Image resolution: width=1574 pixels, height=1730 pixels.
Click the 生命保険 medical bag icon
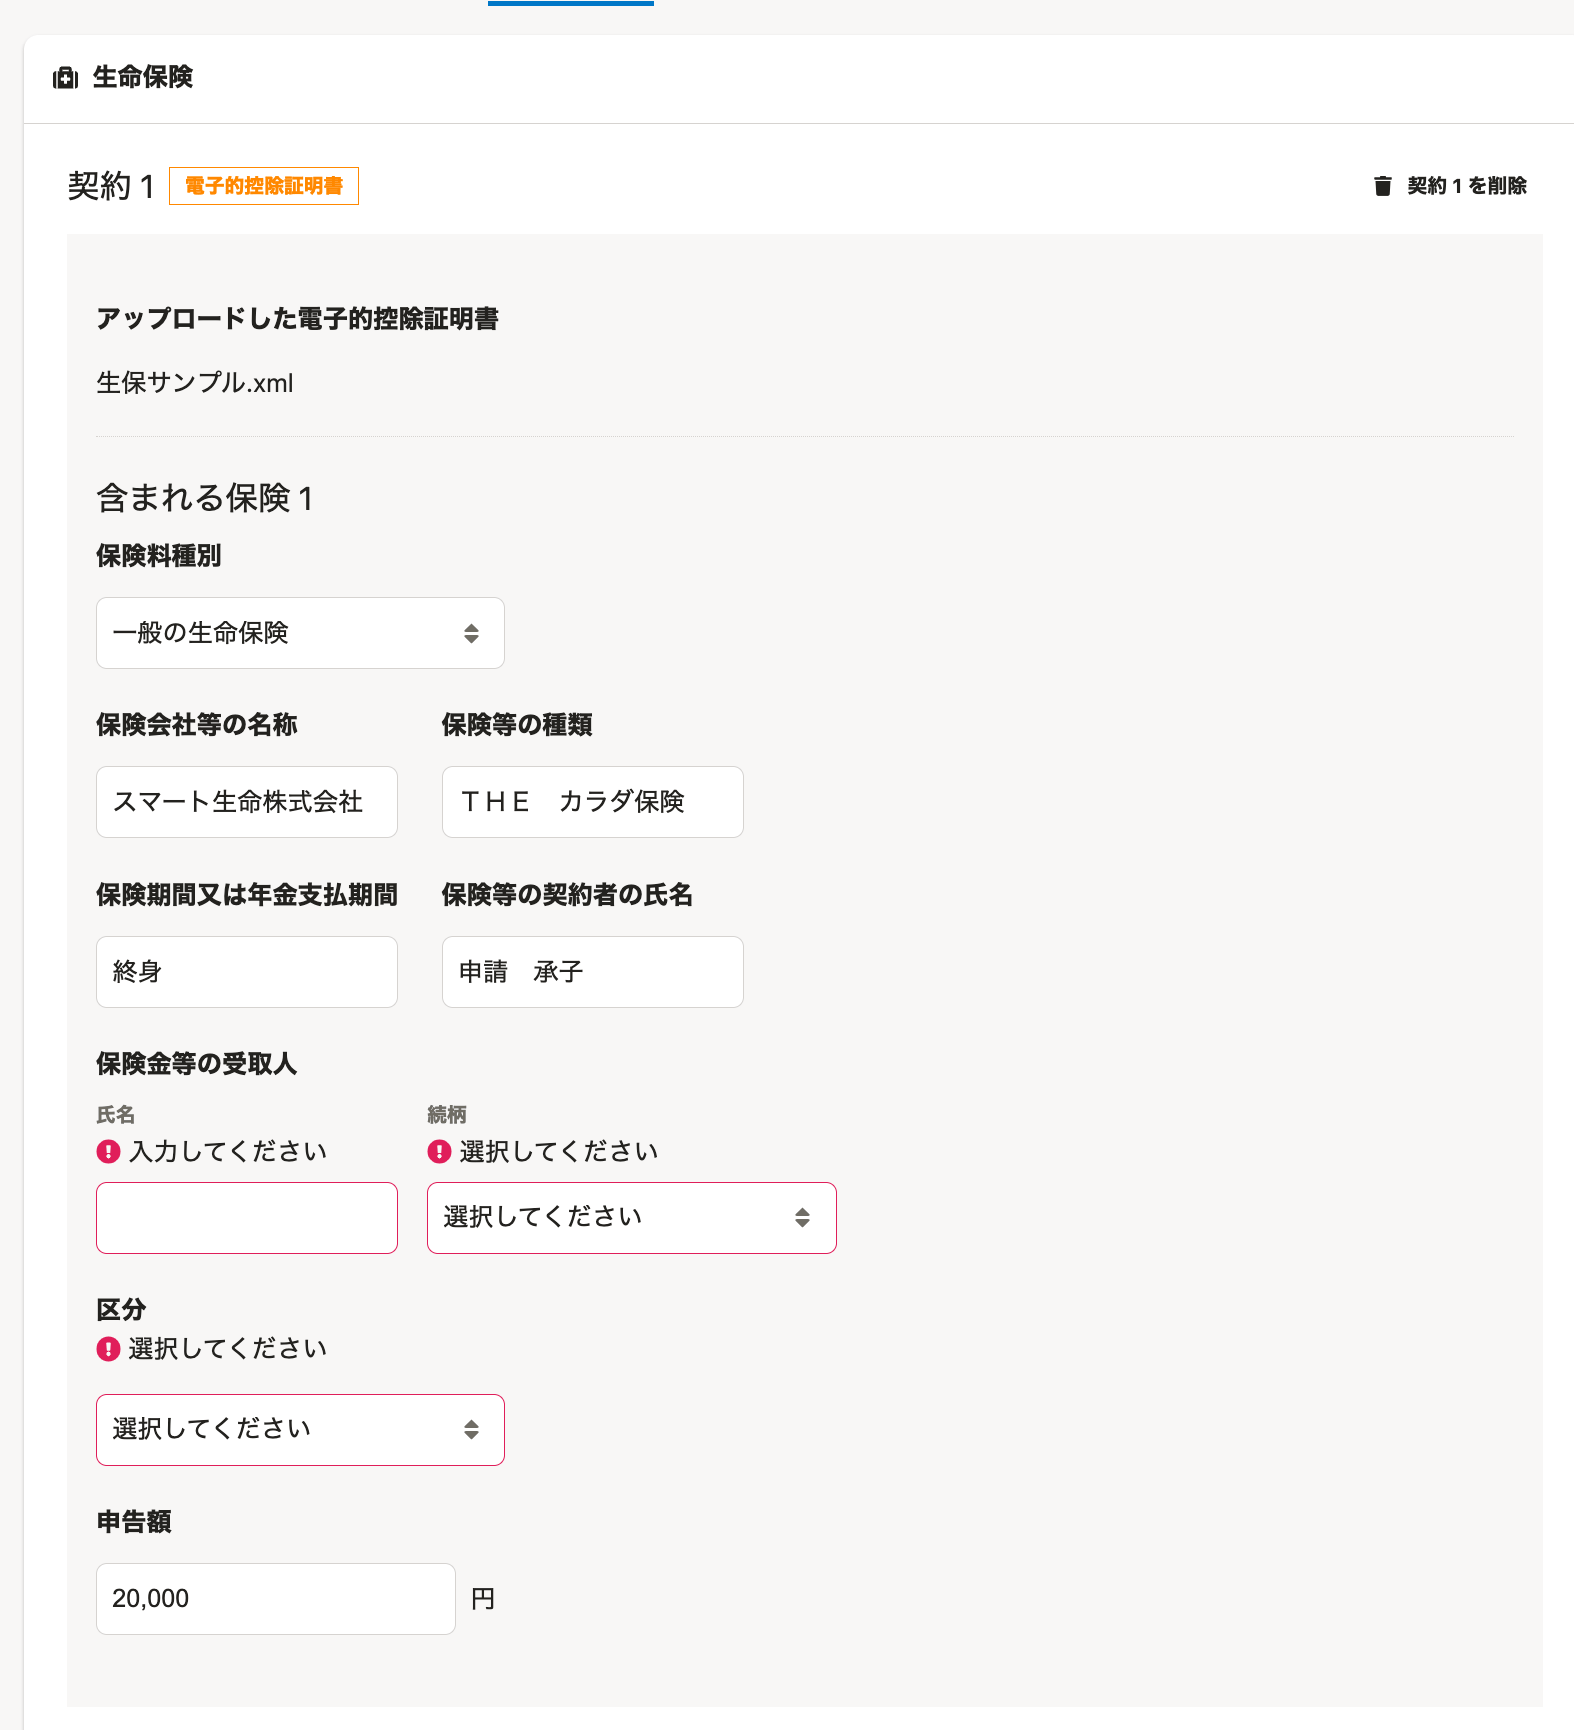(x=65, y=78)
